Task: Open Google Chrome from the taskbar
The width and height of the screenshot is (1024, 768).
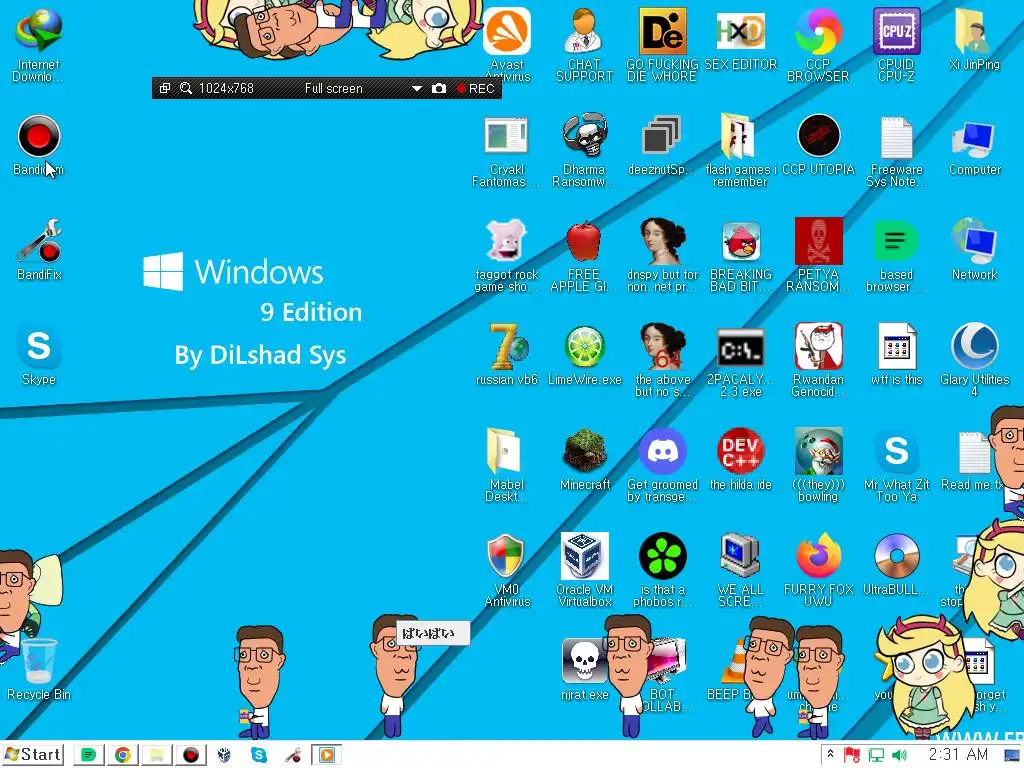Action: coord(122,755)
